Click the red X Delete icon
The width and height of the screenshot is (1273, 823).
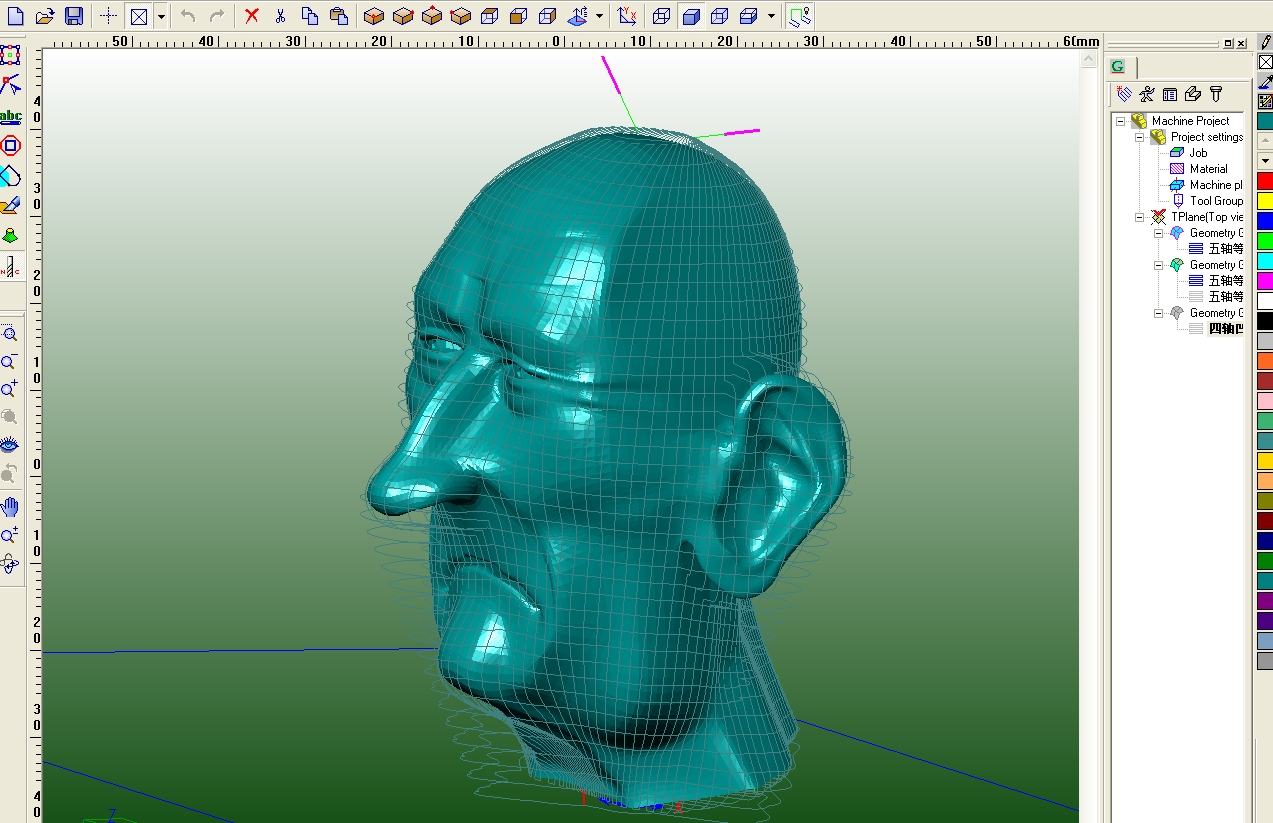(x=252, y=16)
